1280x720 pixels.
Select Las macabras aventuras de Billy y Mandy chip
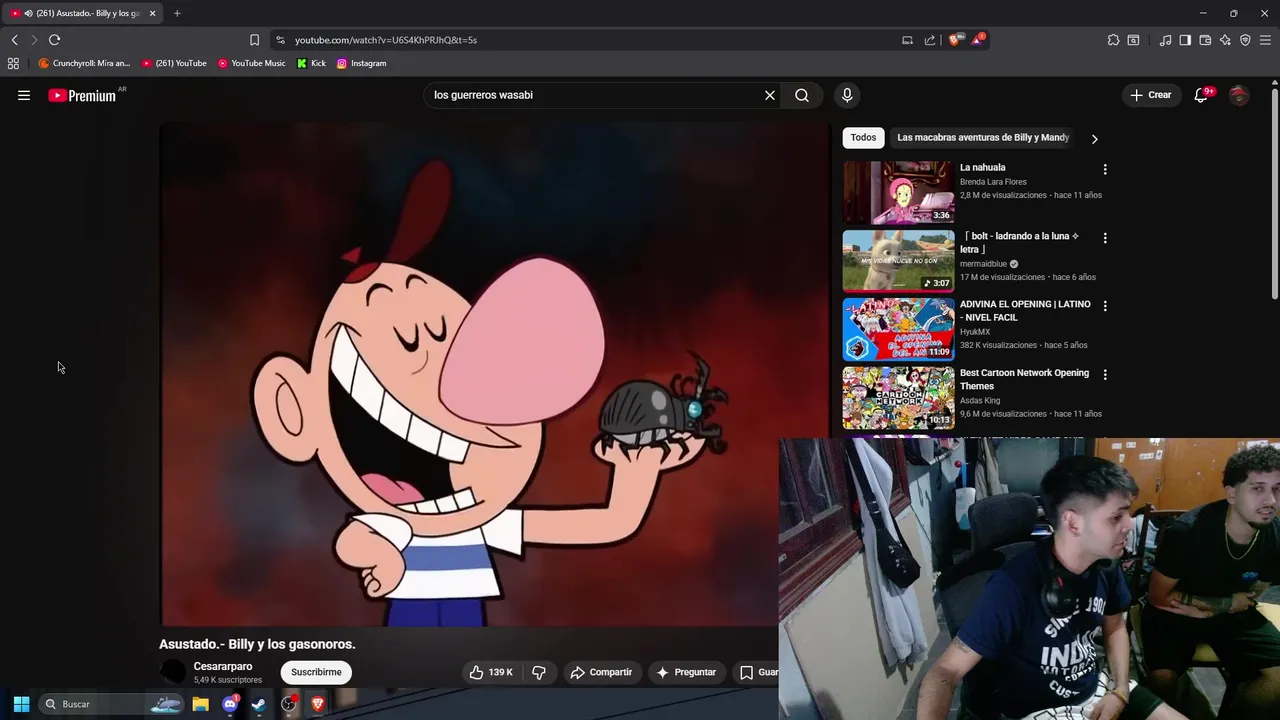pos(983,137)
